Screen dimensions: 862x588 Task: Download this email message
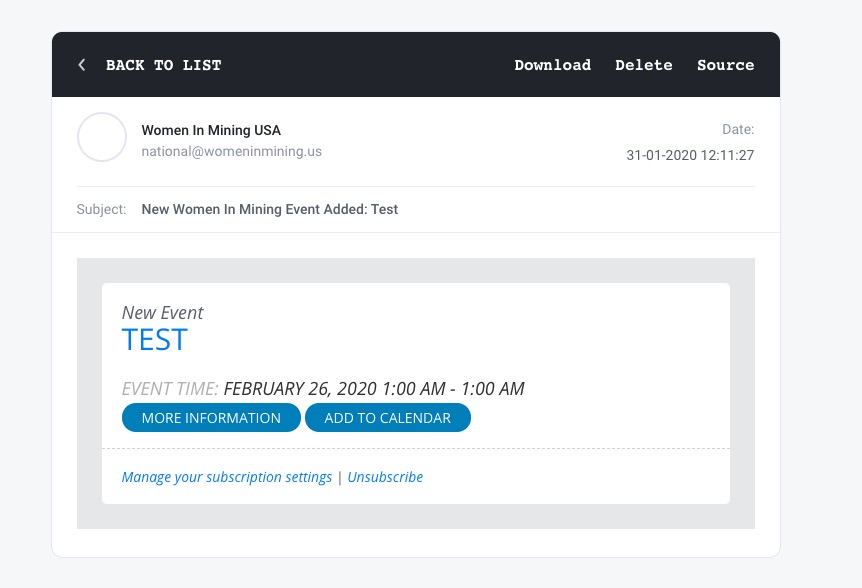[552, 65]
